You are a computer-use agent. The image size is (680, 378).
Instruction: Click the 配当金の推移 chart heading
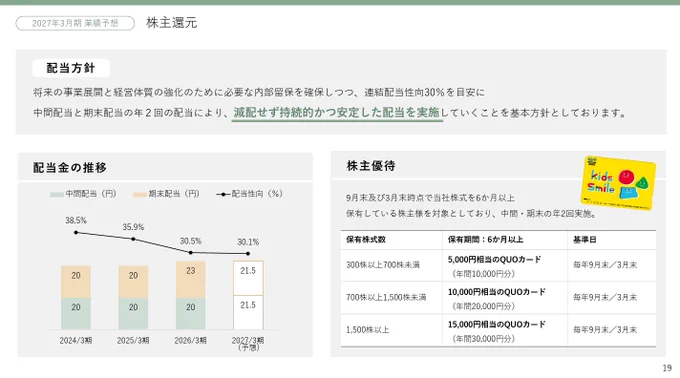click(x=70, y=167)
